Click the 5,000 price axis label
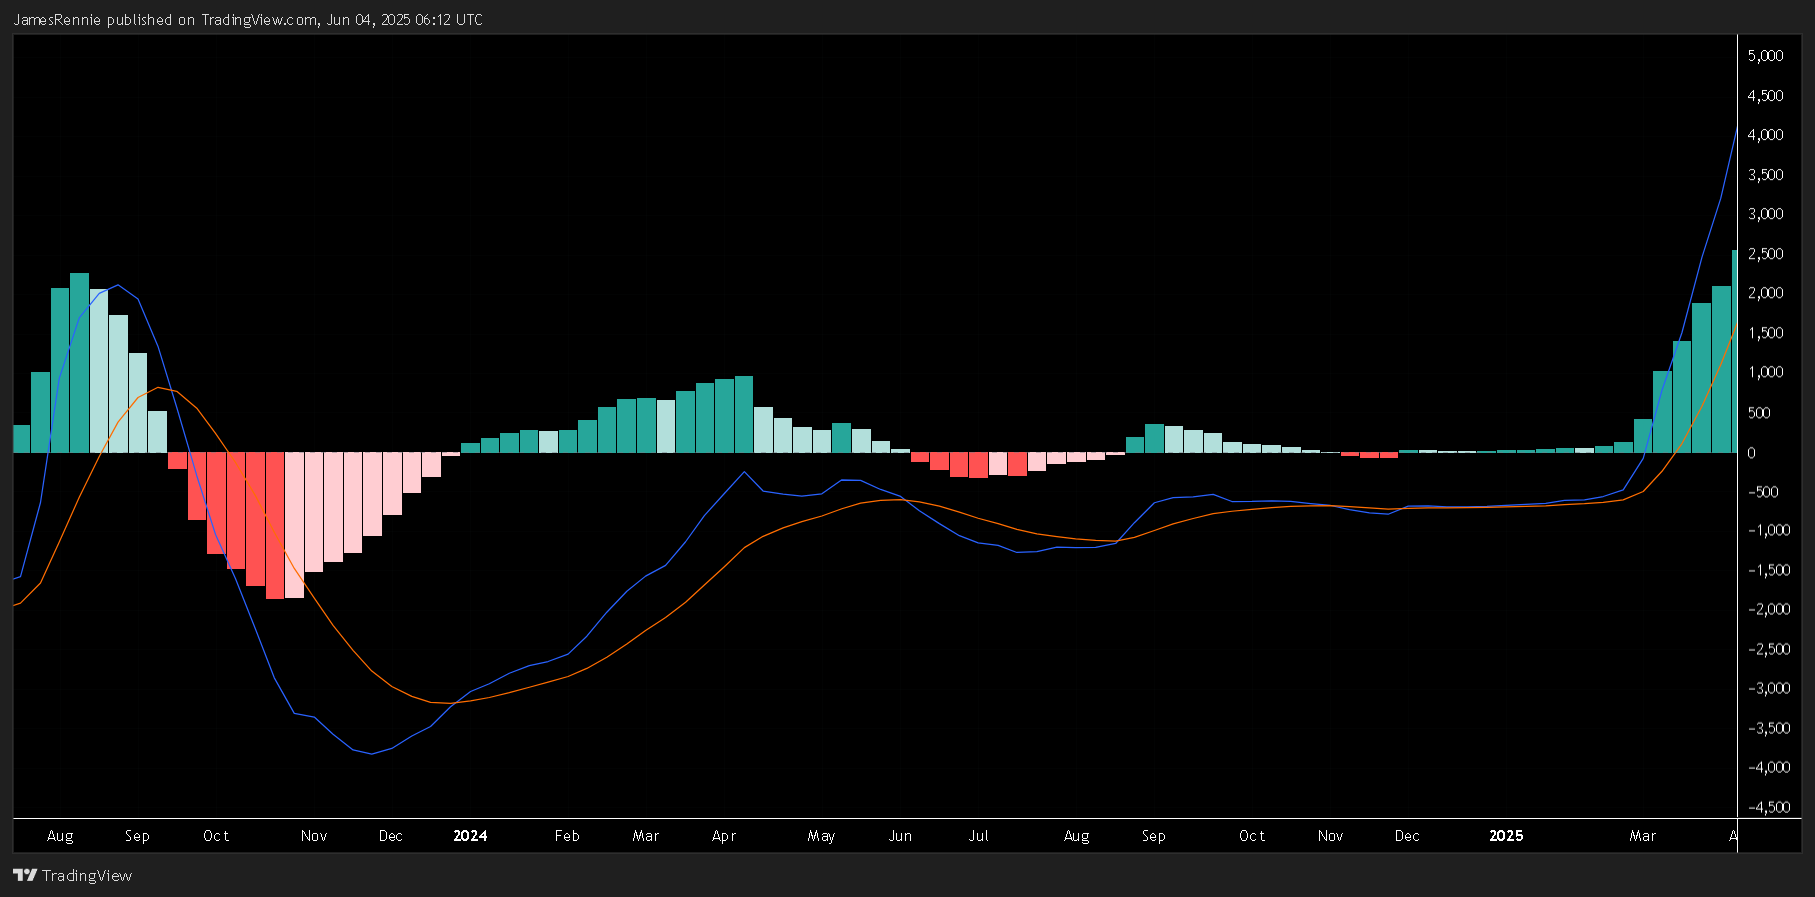Screen dimensions: 1815x897 (x=1765, y=56)
